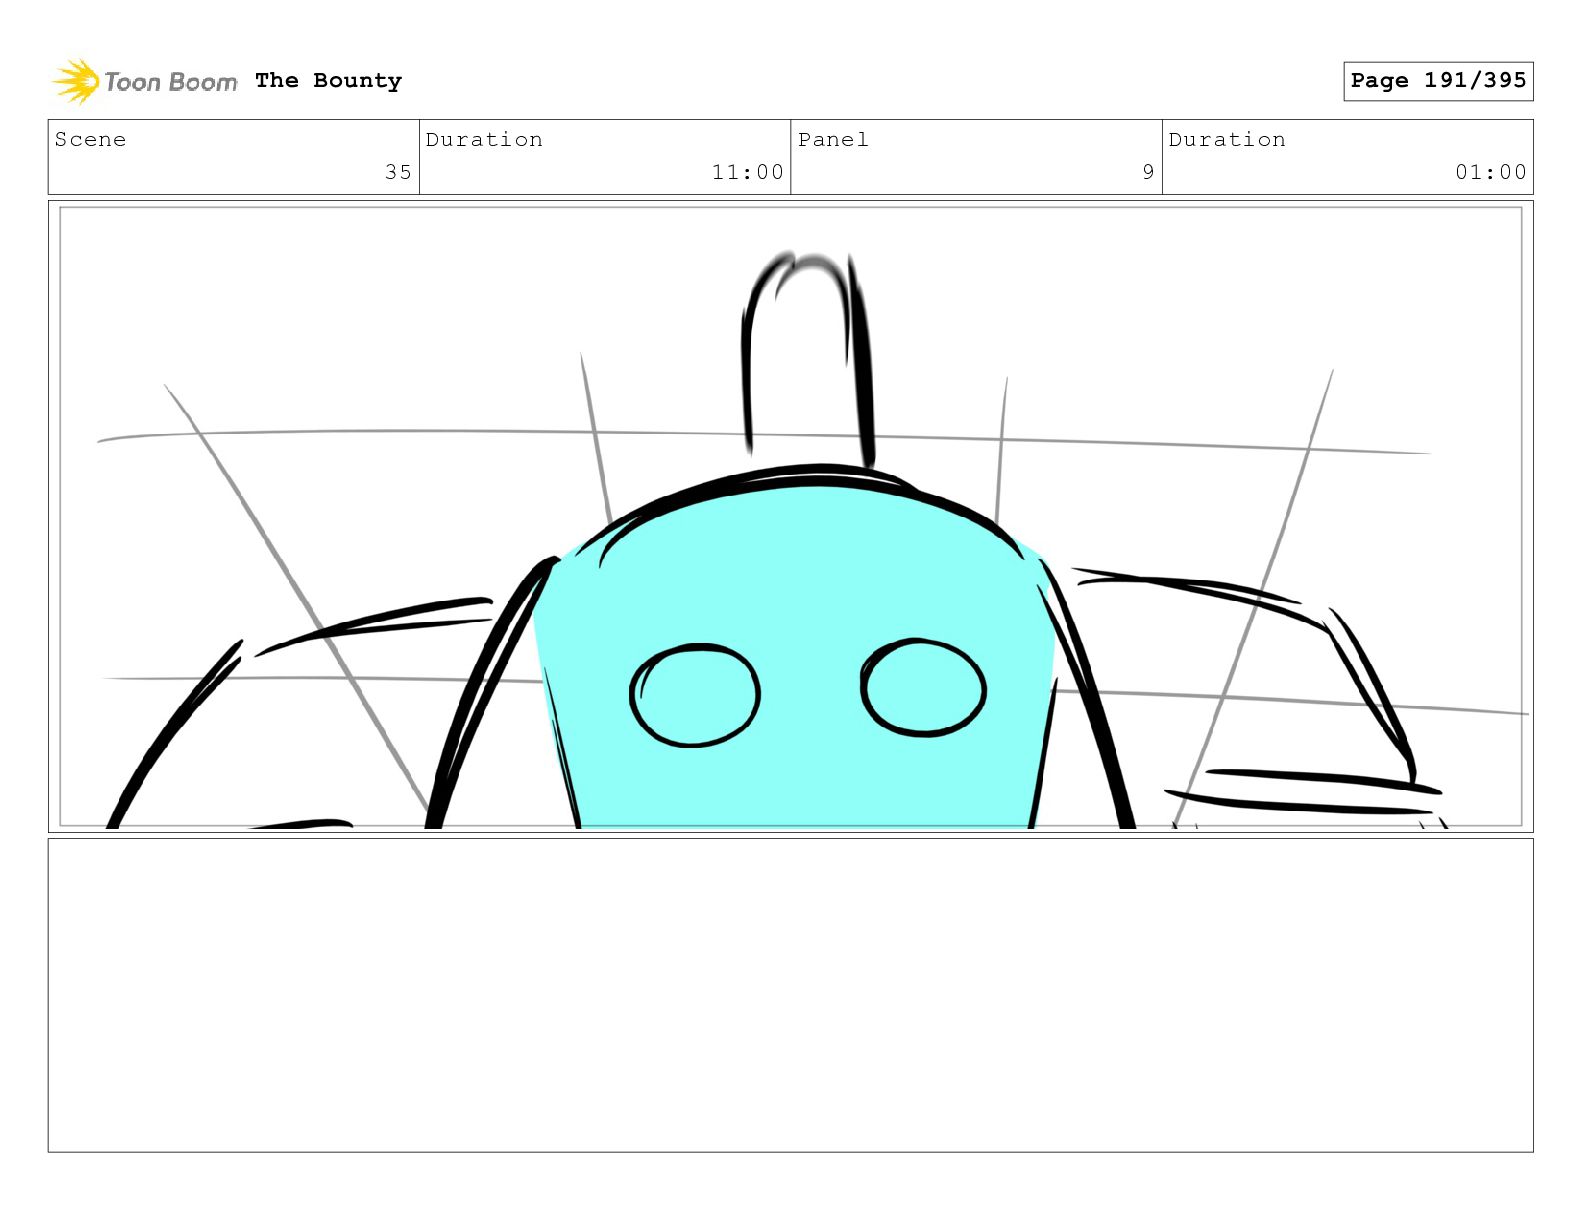The height and width of the screenshot is (1224, 1584).
Task: Click the 'Scene' header label
Action: click(x=90, y=140)
